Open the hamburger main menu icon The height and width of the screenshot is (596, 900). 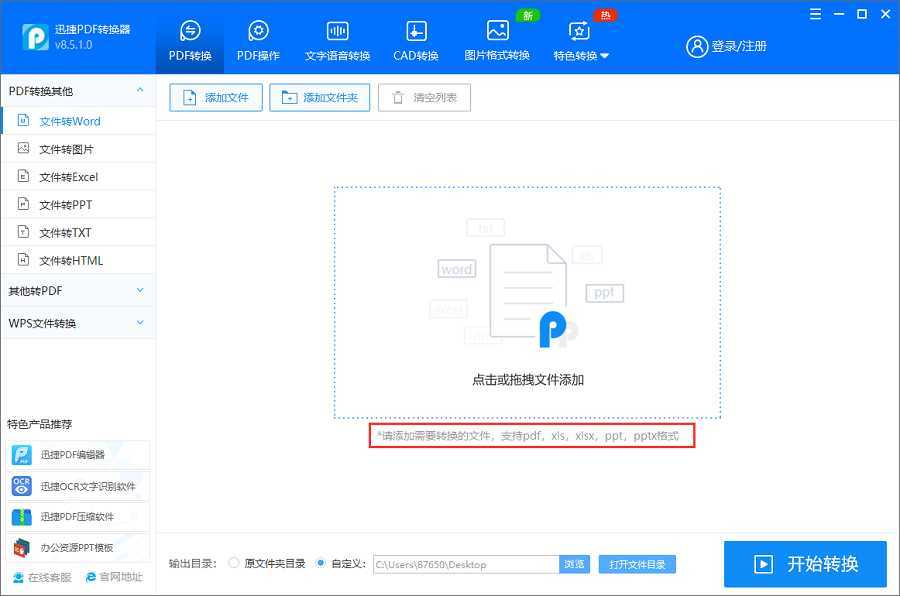click(x=815, y=14)
